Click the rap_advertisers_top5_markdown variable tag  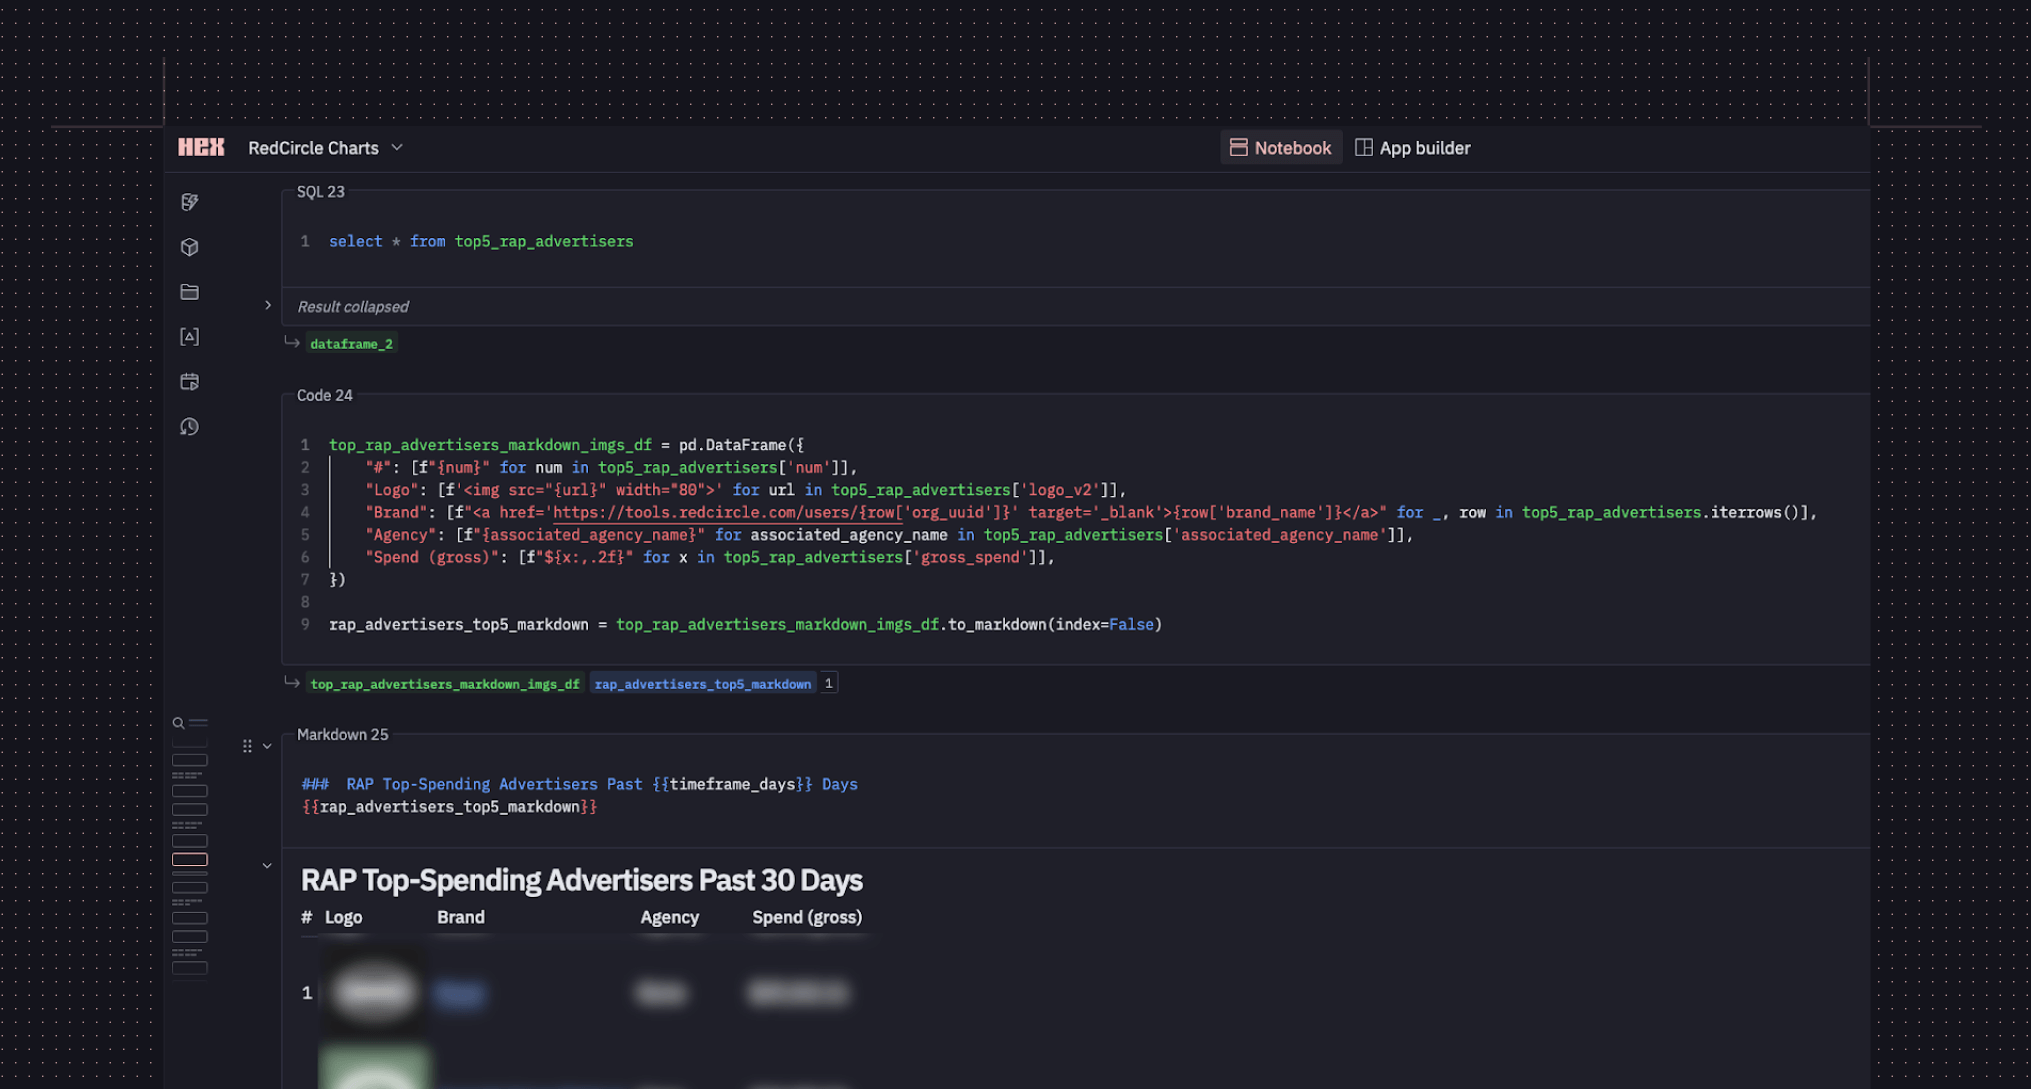[x=702, y=684]
